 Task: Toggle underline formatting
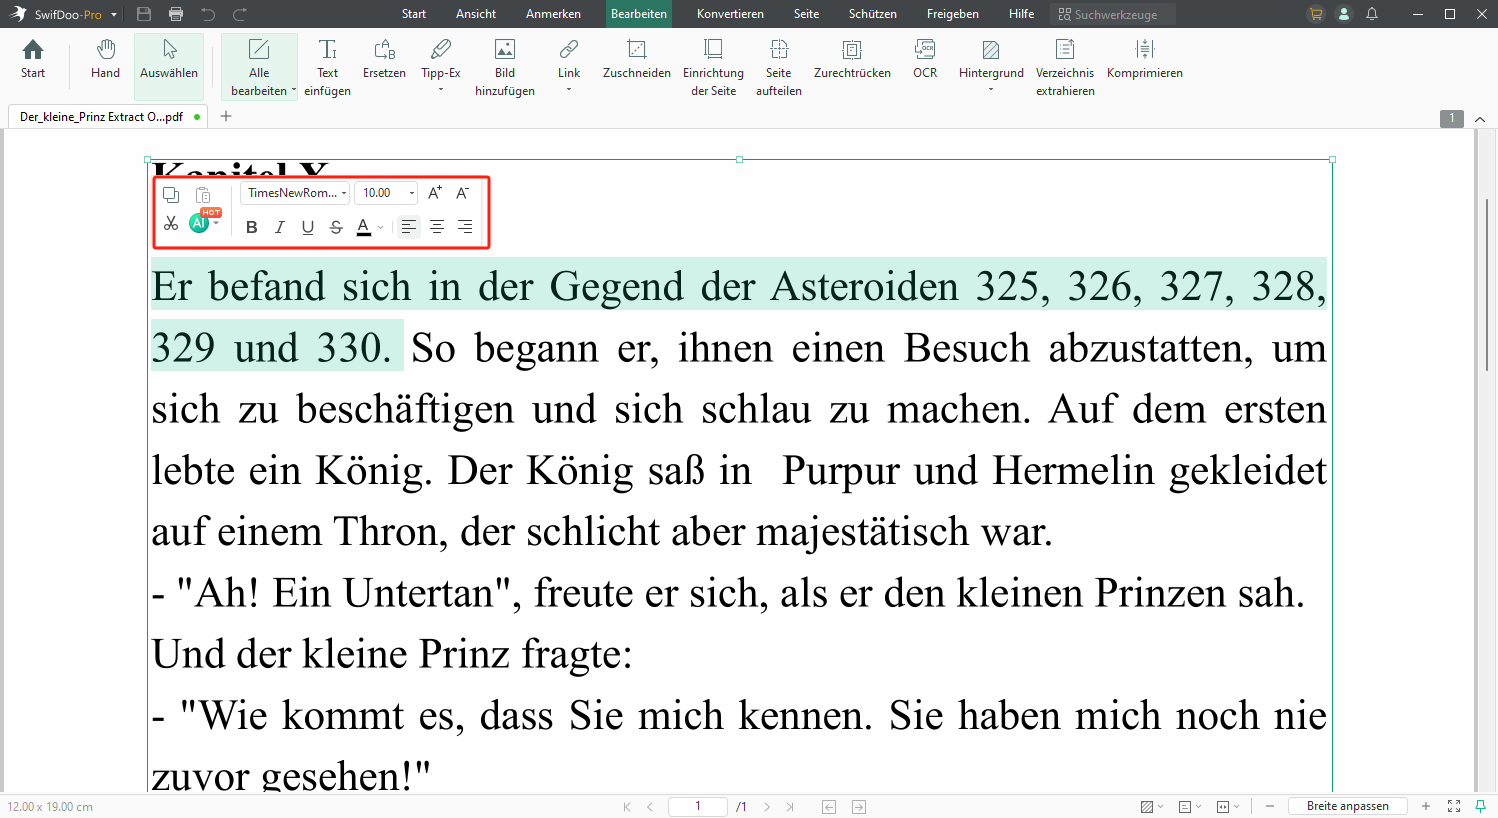click(308, 227)
